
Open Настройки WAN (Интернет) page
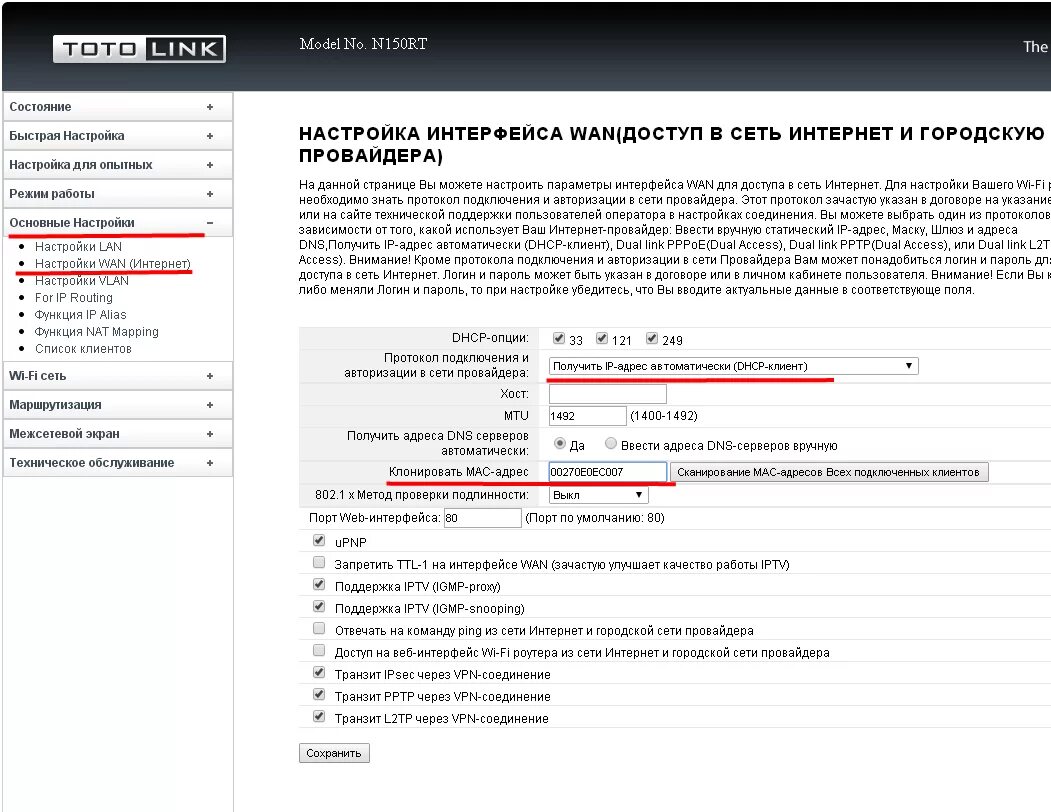tap(113, 264)
